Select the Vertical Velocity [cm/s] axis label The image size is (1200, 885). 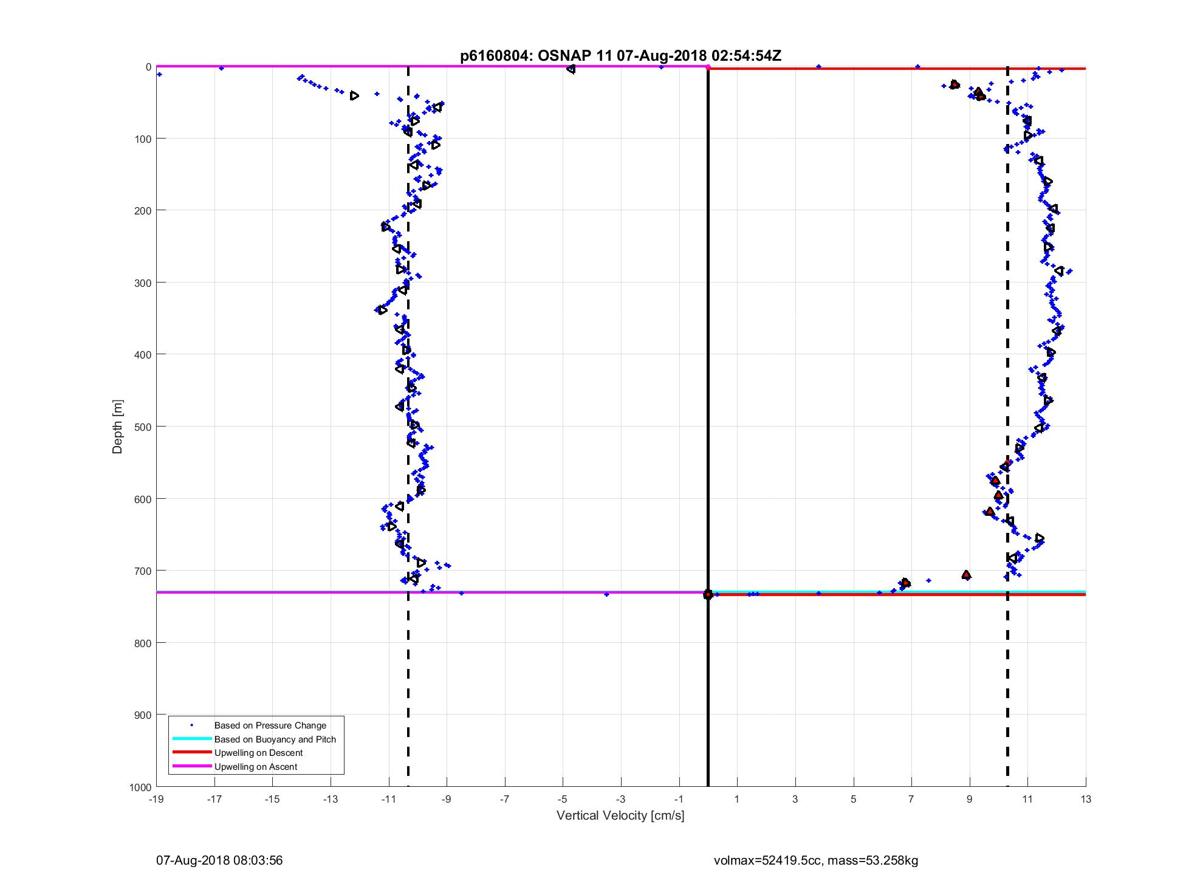point(620,816)
